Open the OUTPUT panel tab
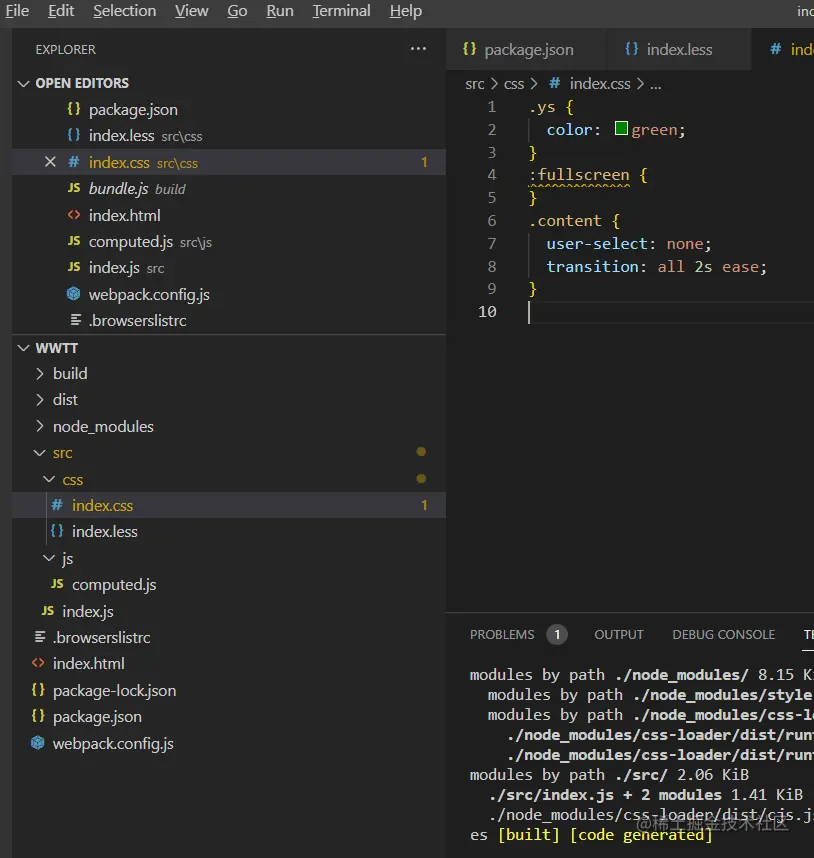The height and width of the screenshot is (858, 814). click(x=619, y=635)
